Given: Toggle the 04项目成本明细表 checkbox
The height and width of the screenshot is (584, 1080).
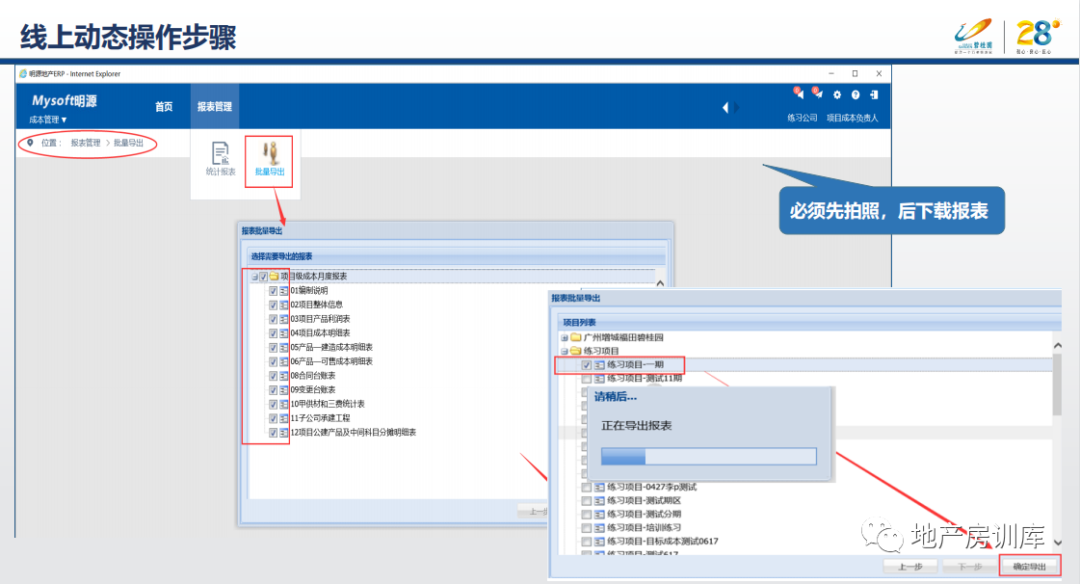Looking at the screenshot, I should (x=273, y=333).
